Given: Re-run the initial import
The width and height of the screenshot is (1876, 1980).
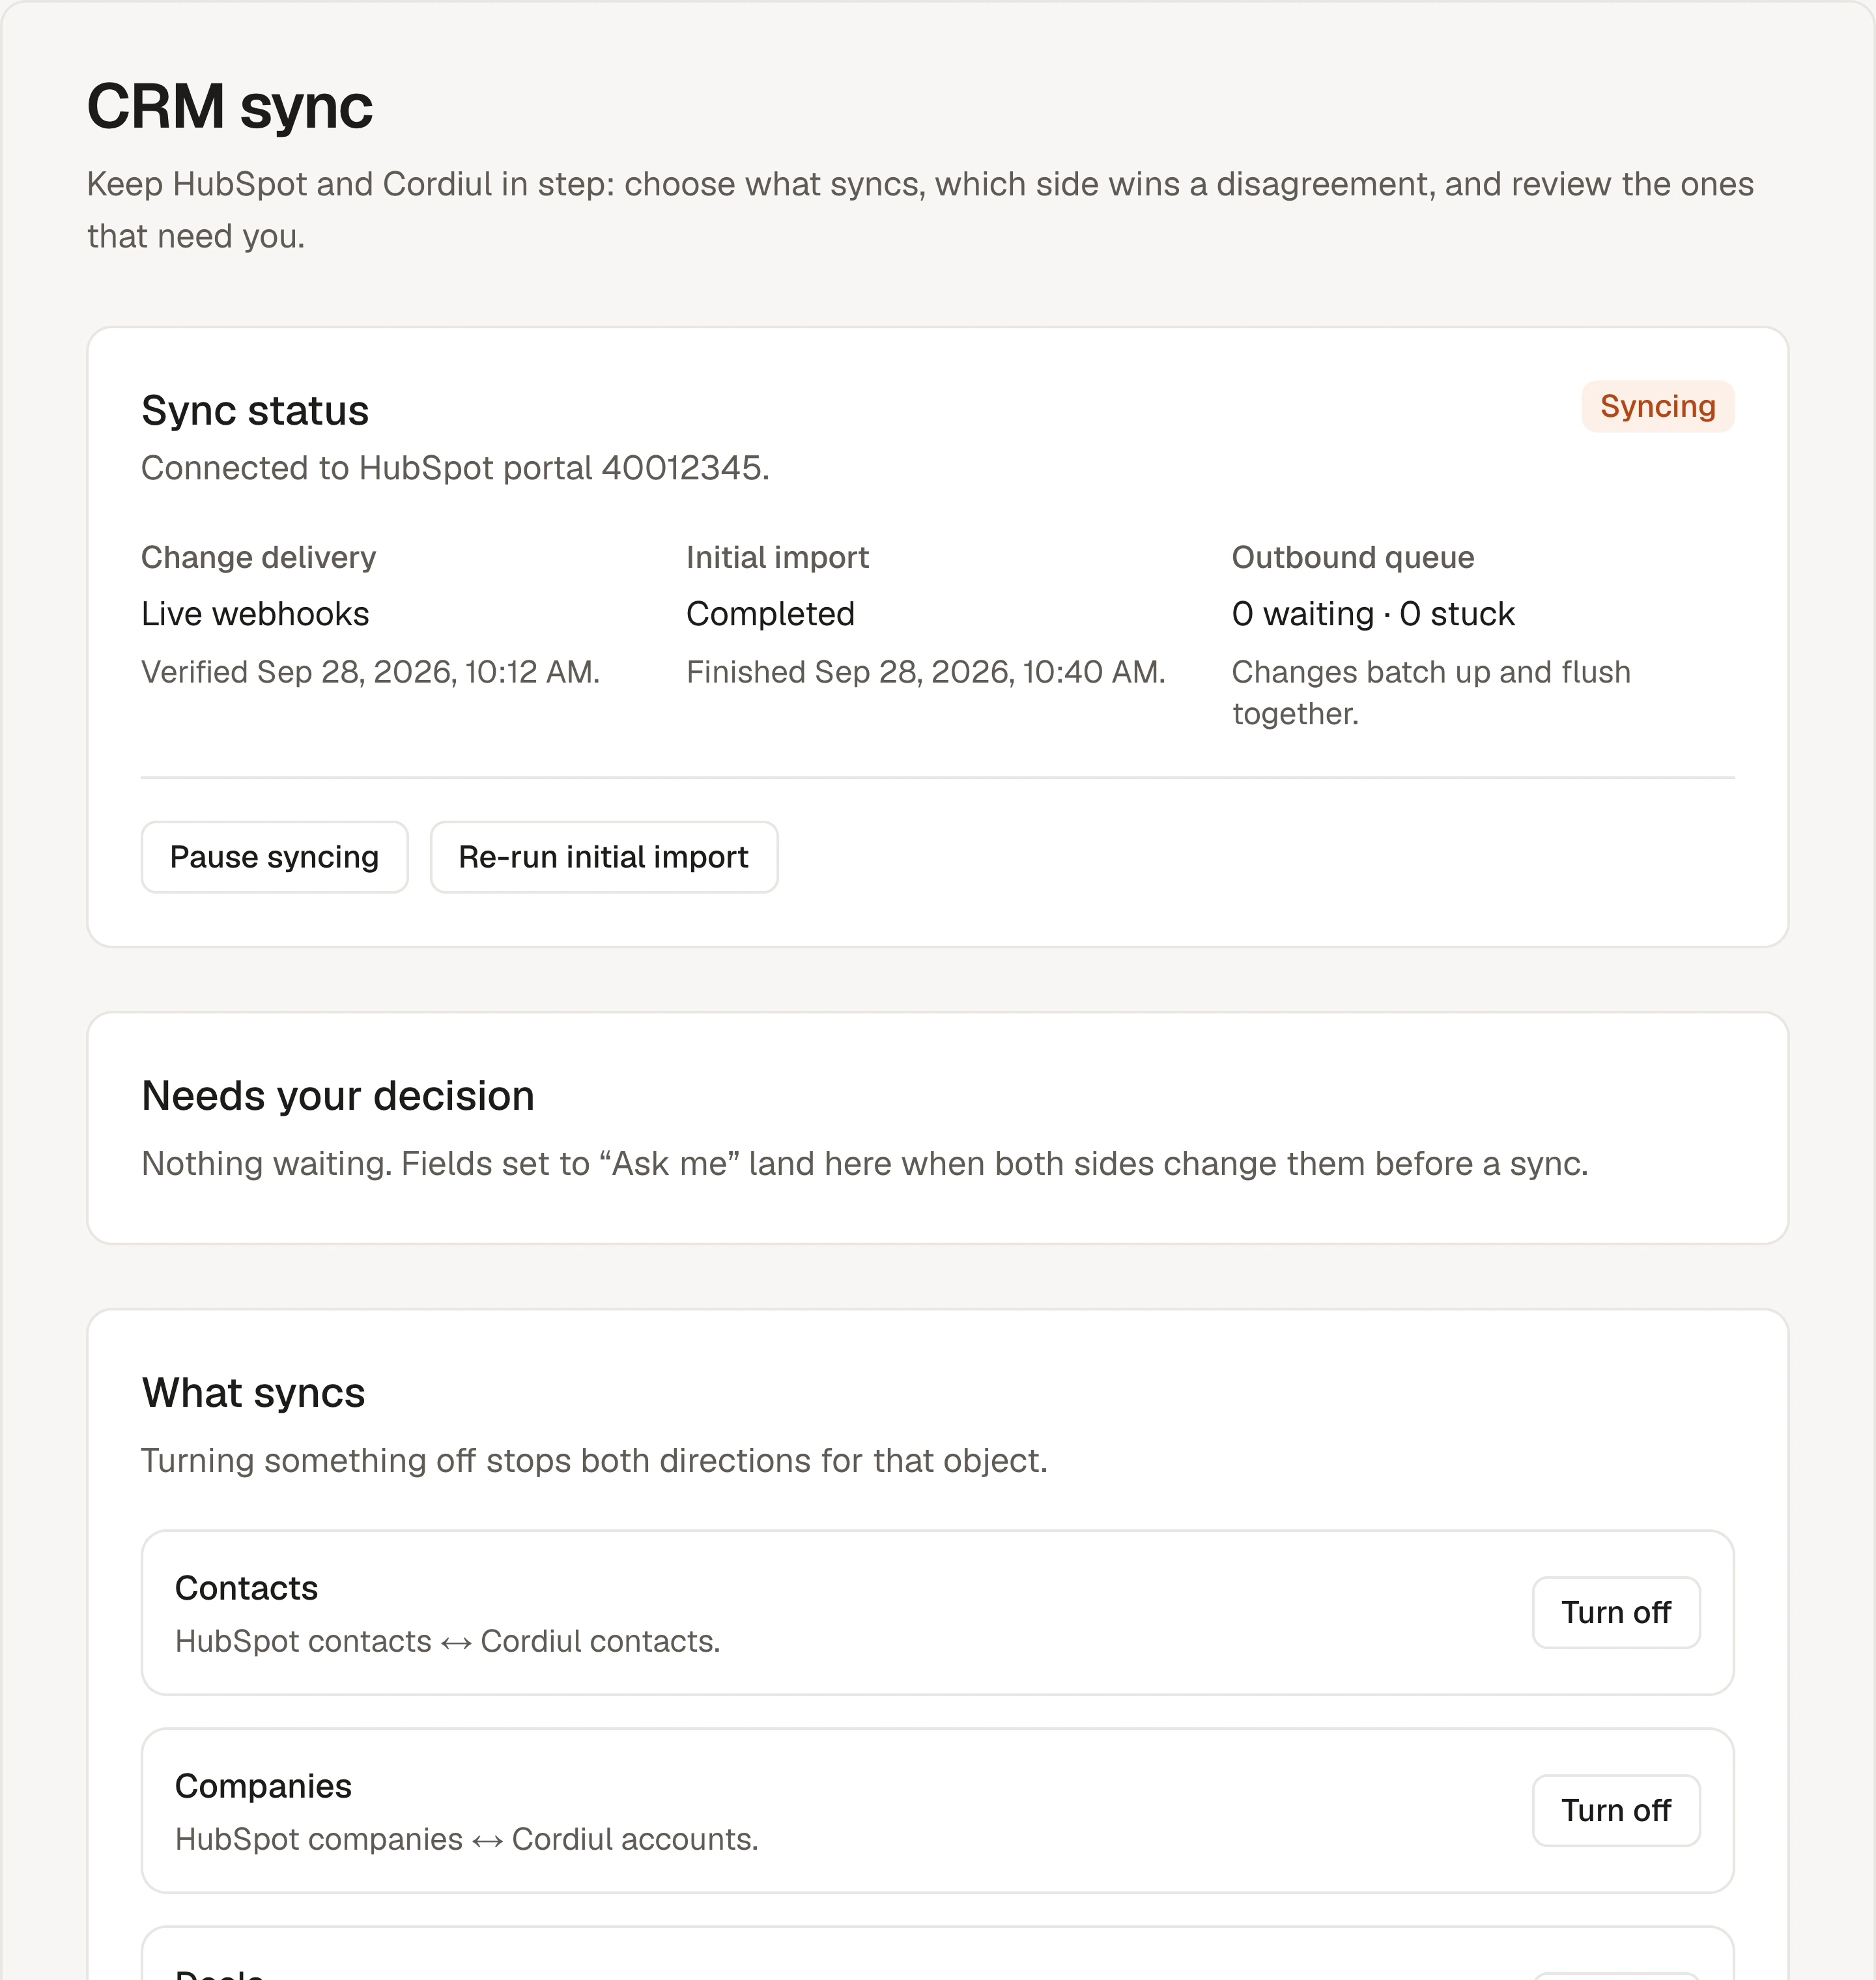Looking at the screenshot, I should (x=603, y=857).
